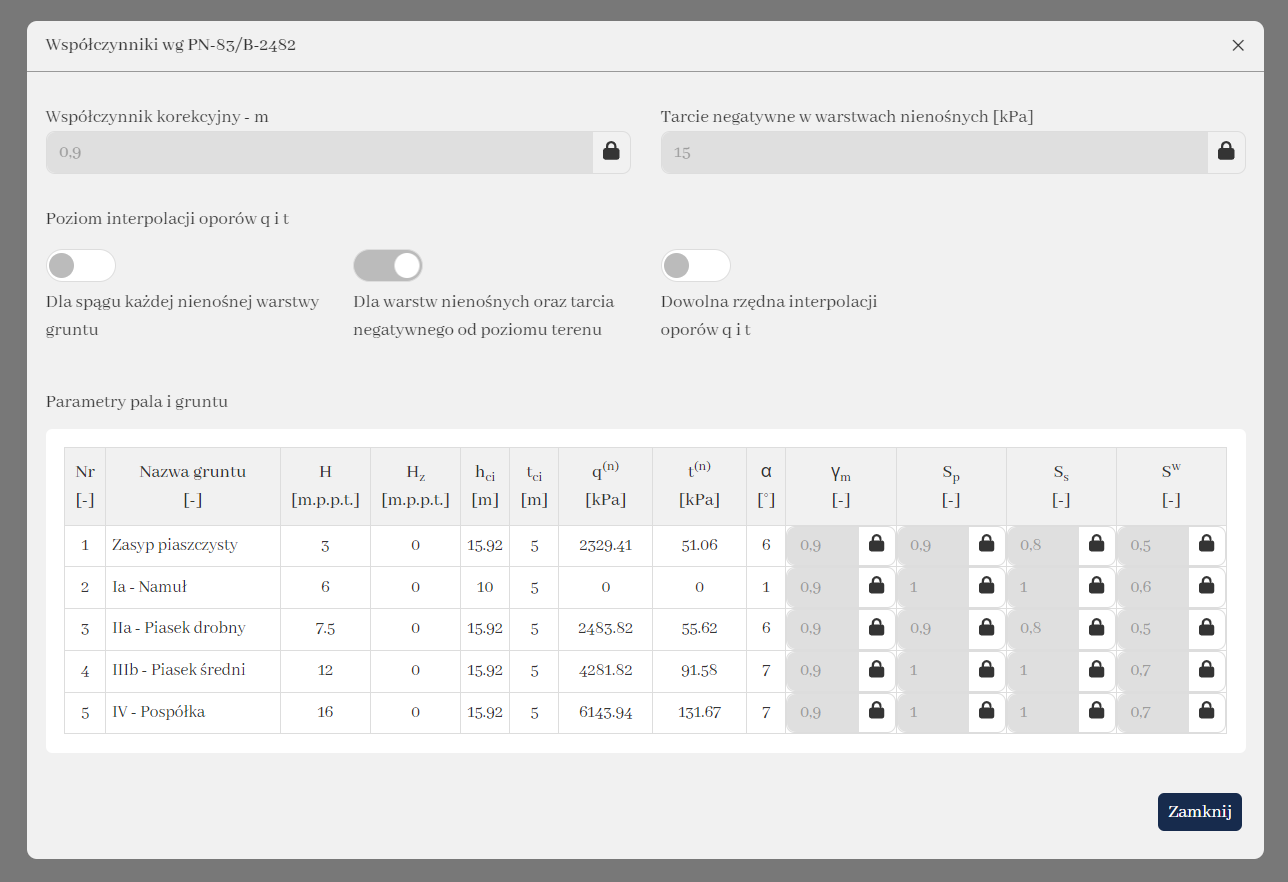Click lock icon for Tarcie negatywne field
The width and height of the screenshot is (1288, 882).
(x=1226, y=152)
